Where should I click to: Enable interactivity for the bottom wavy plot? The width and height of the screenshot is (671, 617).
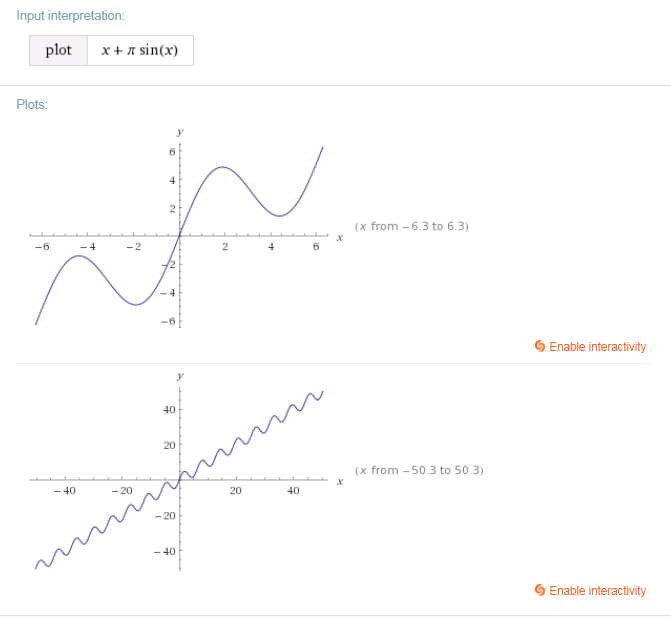click(597, 591)
